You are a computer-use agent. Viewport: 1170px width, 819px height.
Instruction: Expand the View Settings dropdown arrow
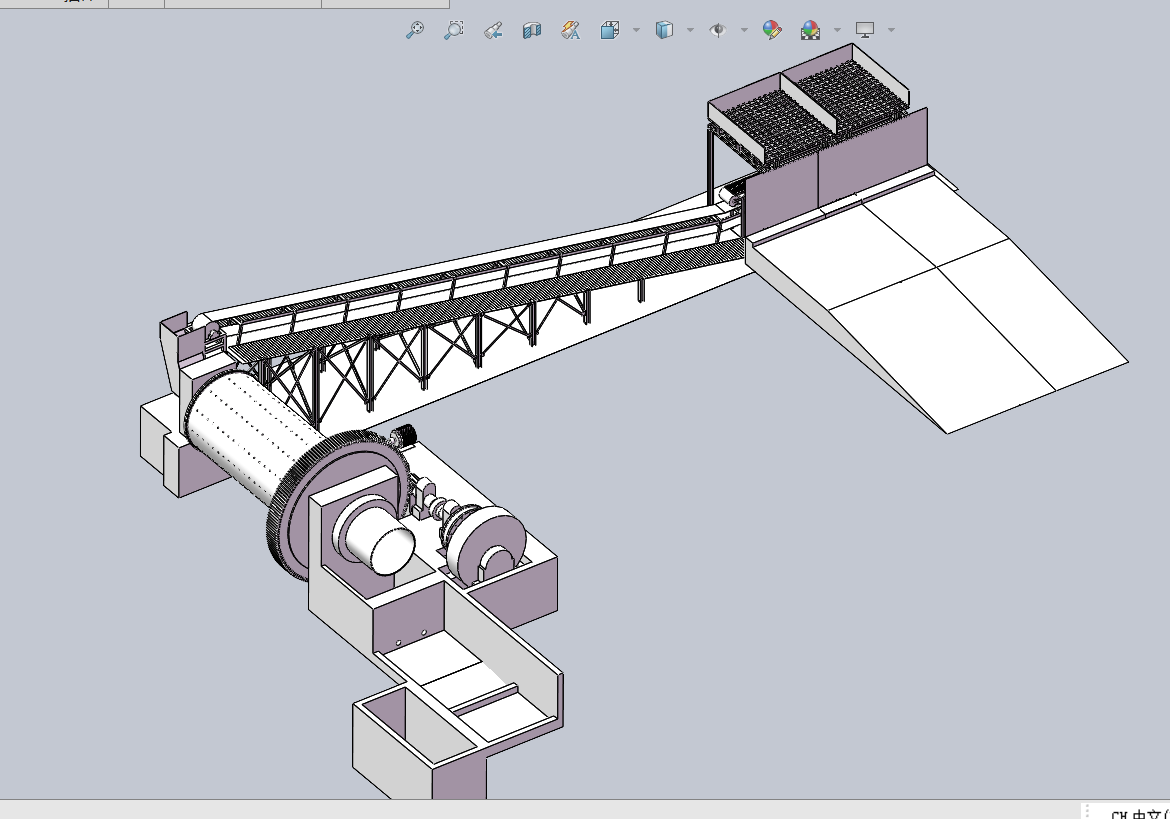(891, 30)
